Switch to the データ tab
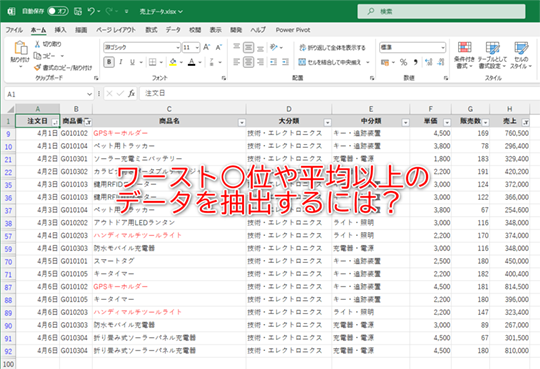This screenshot has width=540, height=369. (173, 30)
